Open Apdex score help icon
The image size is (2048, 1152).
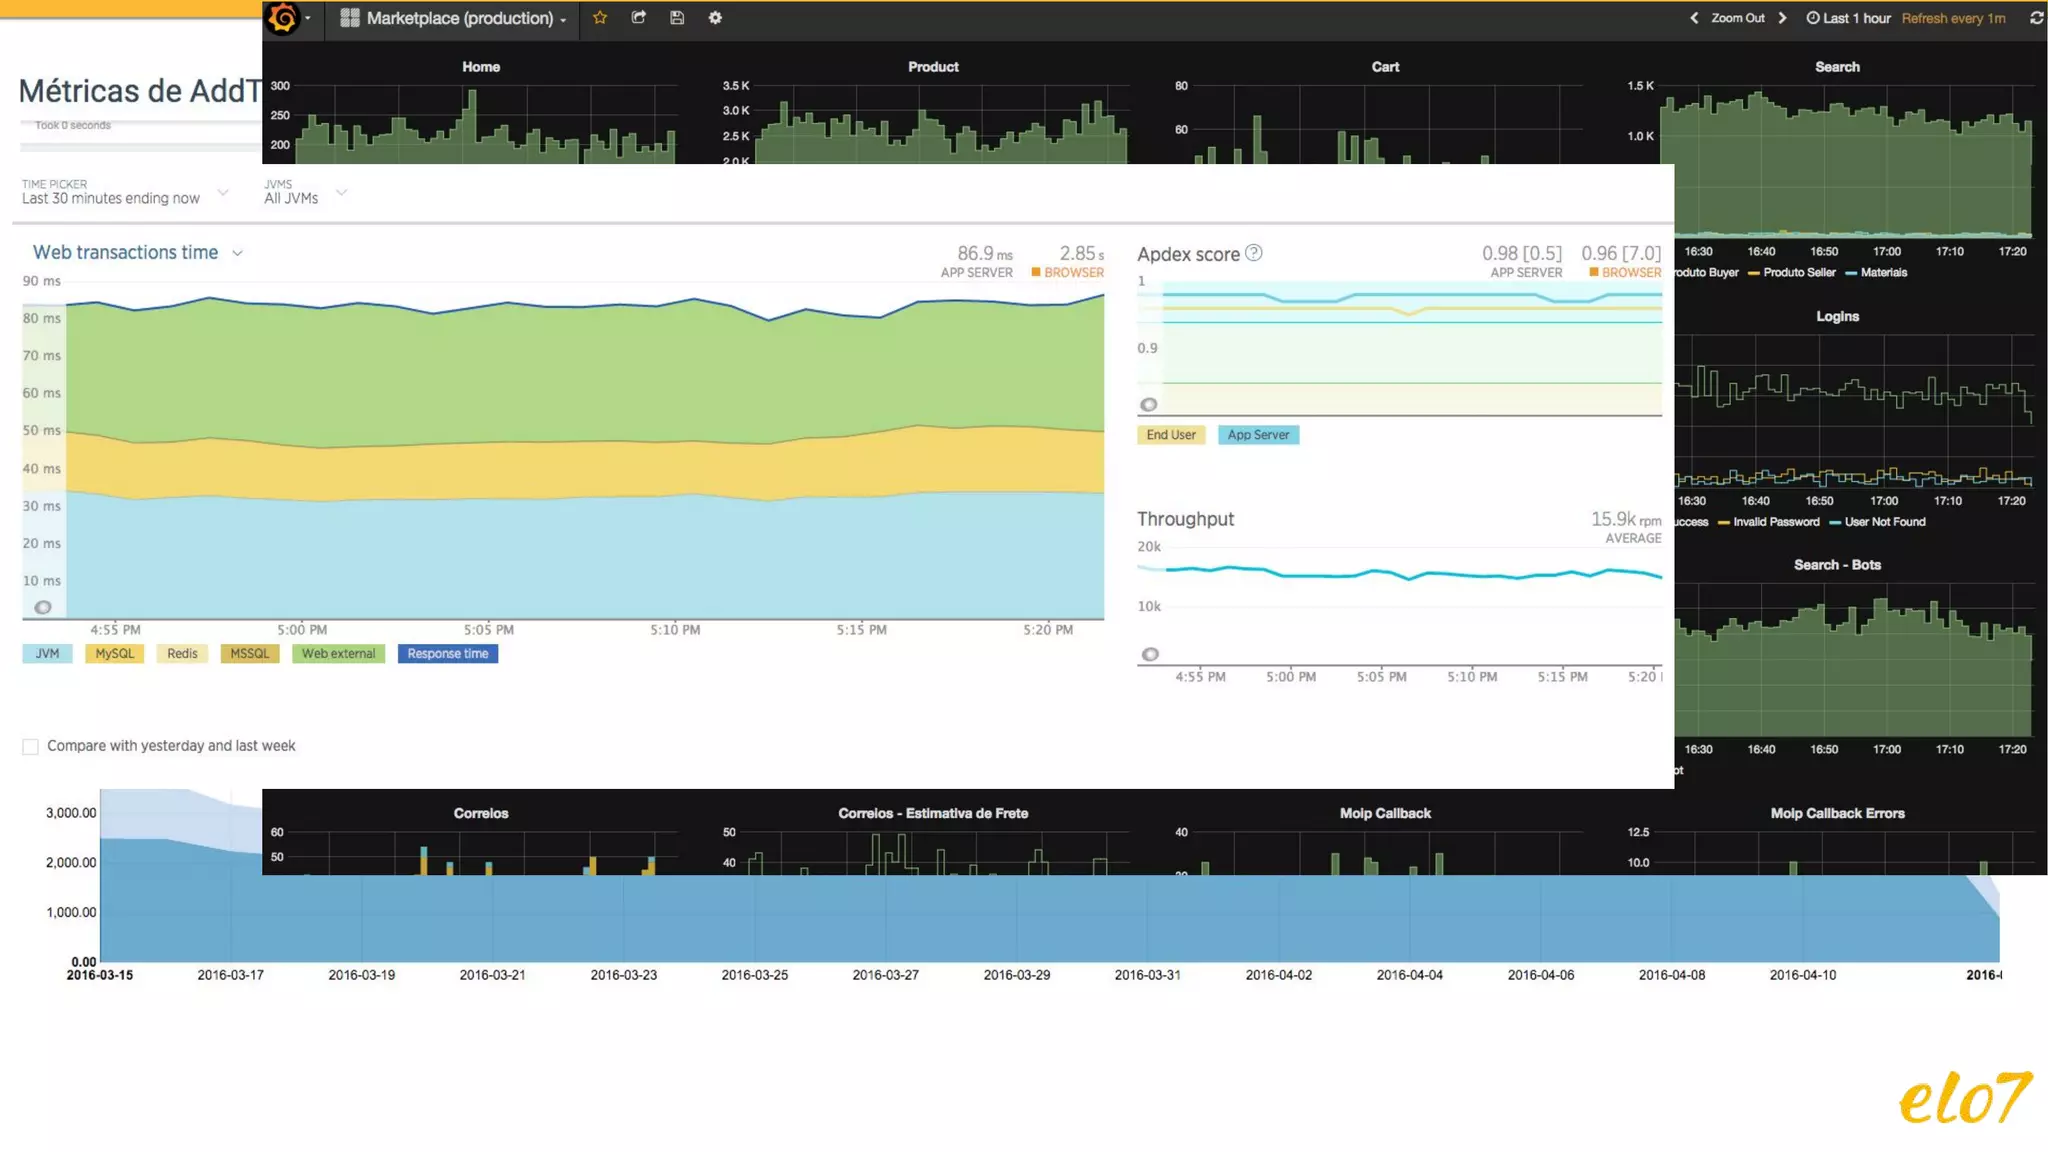pyautogui.click(x=1254, y=253)
